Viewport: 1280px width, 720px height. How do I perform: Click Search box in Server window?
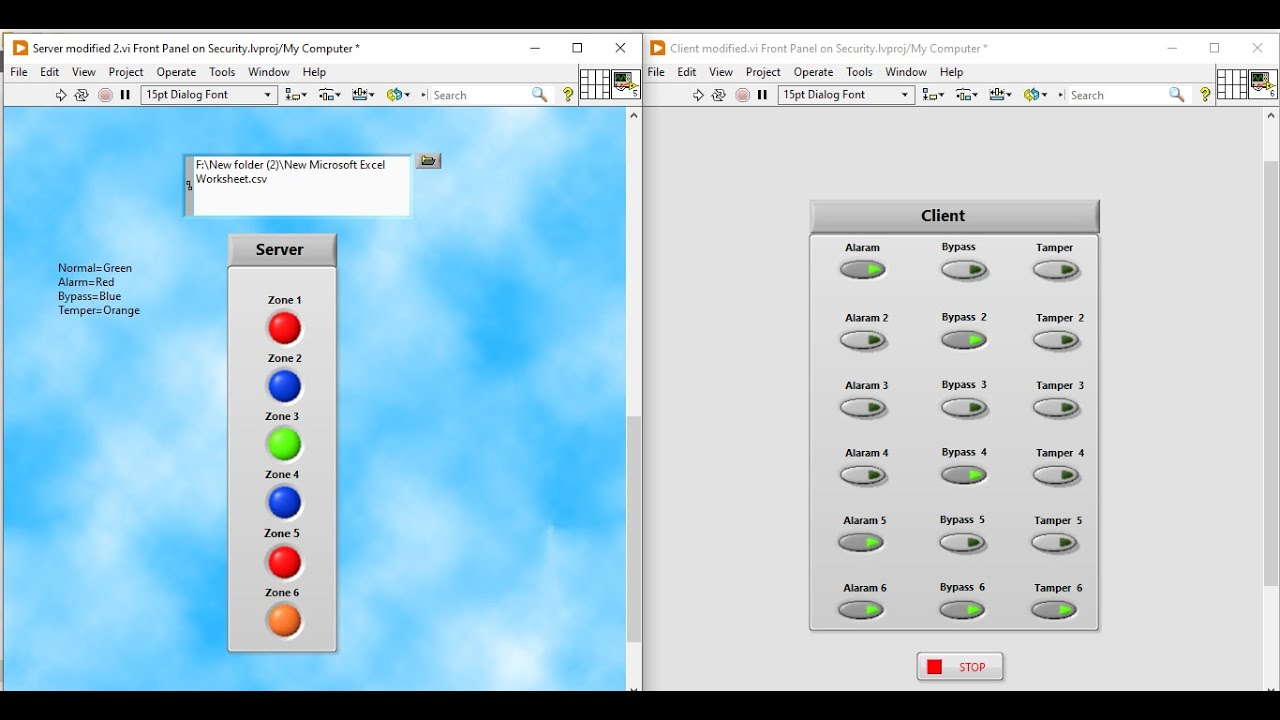click(x=480, y=95)
